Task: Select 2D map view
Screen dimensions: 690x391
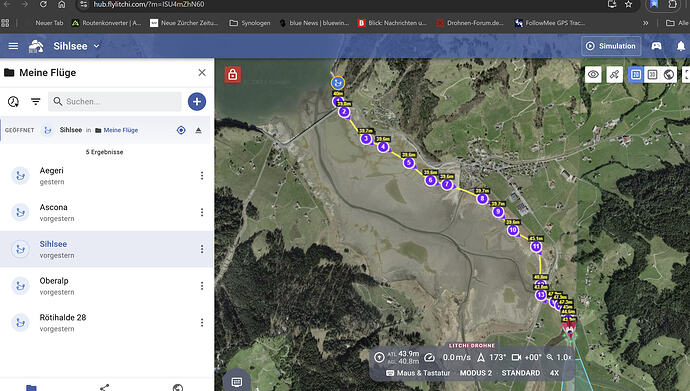Action: tap(635, 74)
